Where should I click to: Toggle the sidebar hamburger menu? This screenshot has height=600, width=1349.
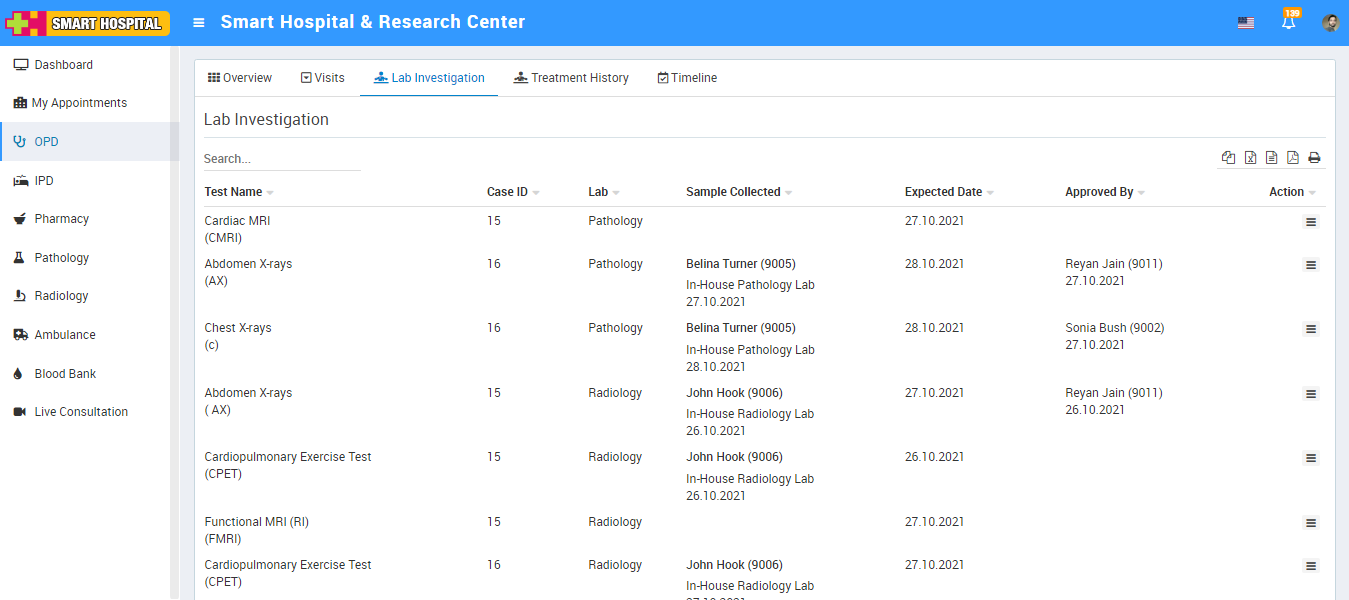click(199, 23)
